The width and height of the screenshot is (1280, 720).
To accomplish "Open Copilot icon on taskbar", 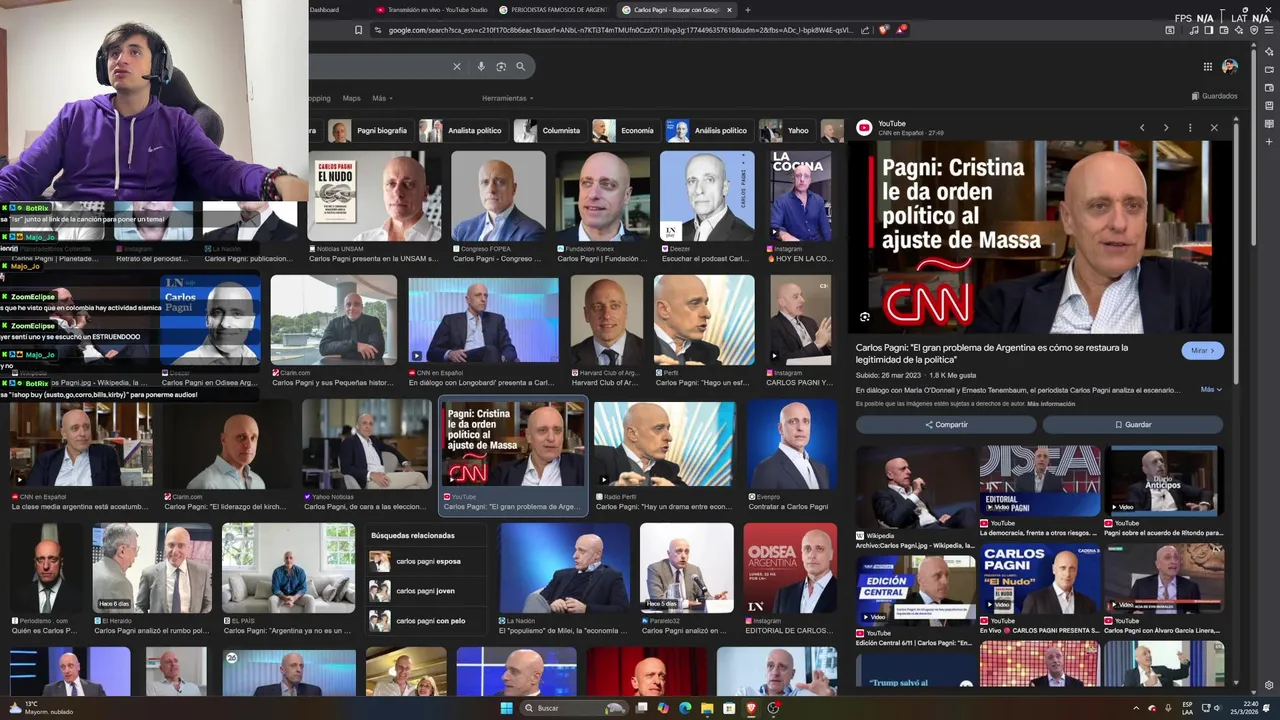I will point(663,708).
